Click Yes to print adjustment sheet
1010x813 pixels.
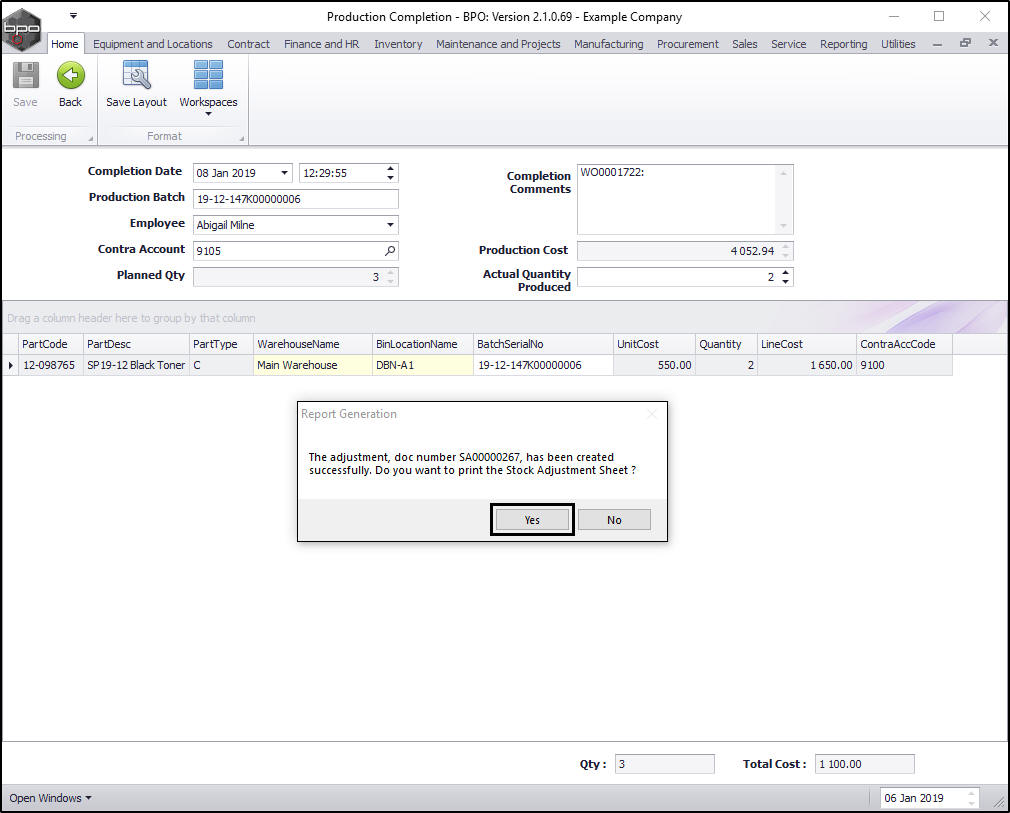(x=532, y=520)
